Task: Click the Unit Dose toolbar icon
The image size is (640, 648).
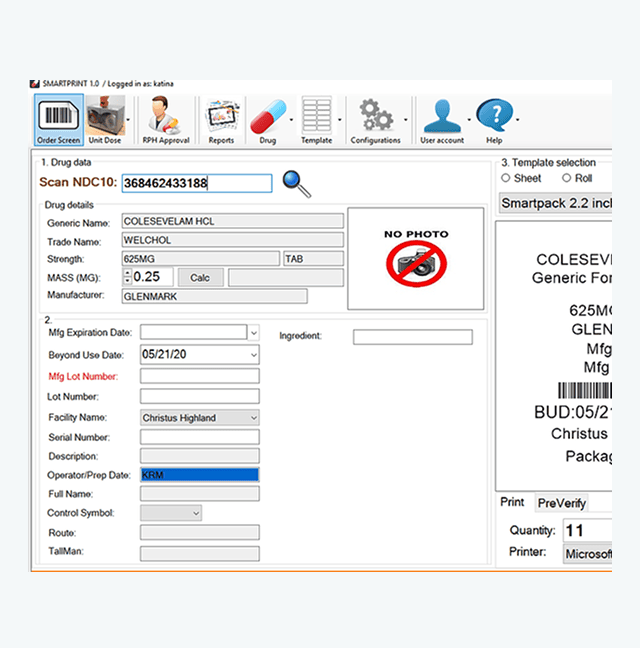Action: coord(104,118)
